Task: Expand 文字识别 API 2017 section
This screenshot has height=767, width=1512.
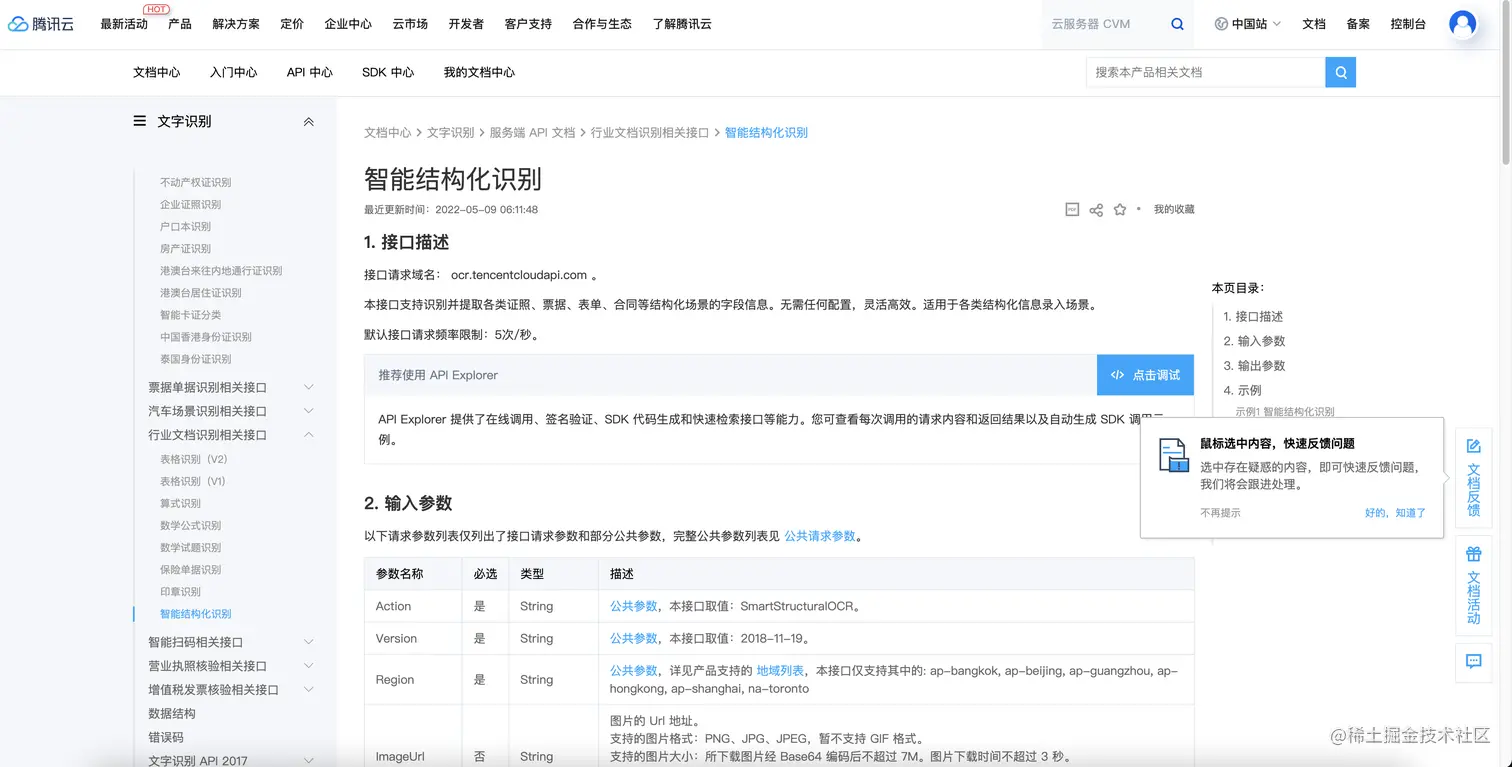Action: [308, 761]
